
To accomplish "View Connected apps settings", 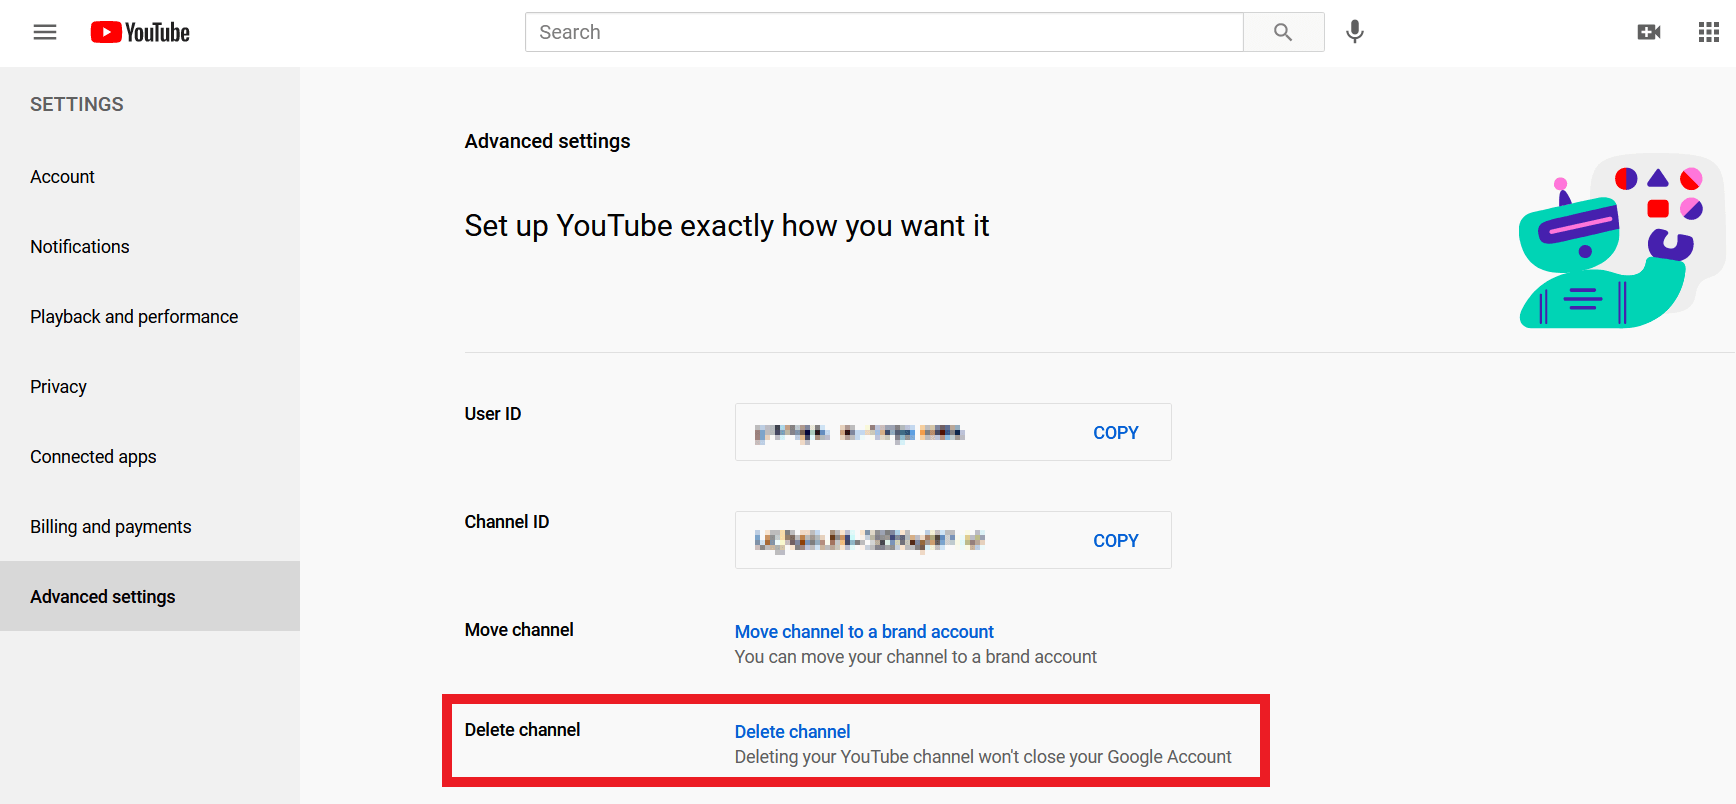I will (x=93, y=456).
